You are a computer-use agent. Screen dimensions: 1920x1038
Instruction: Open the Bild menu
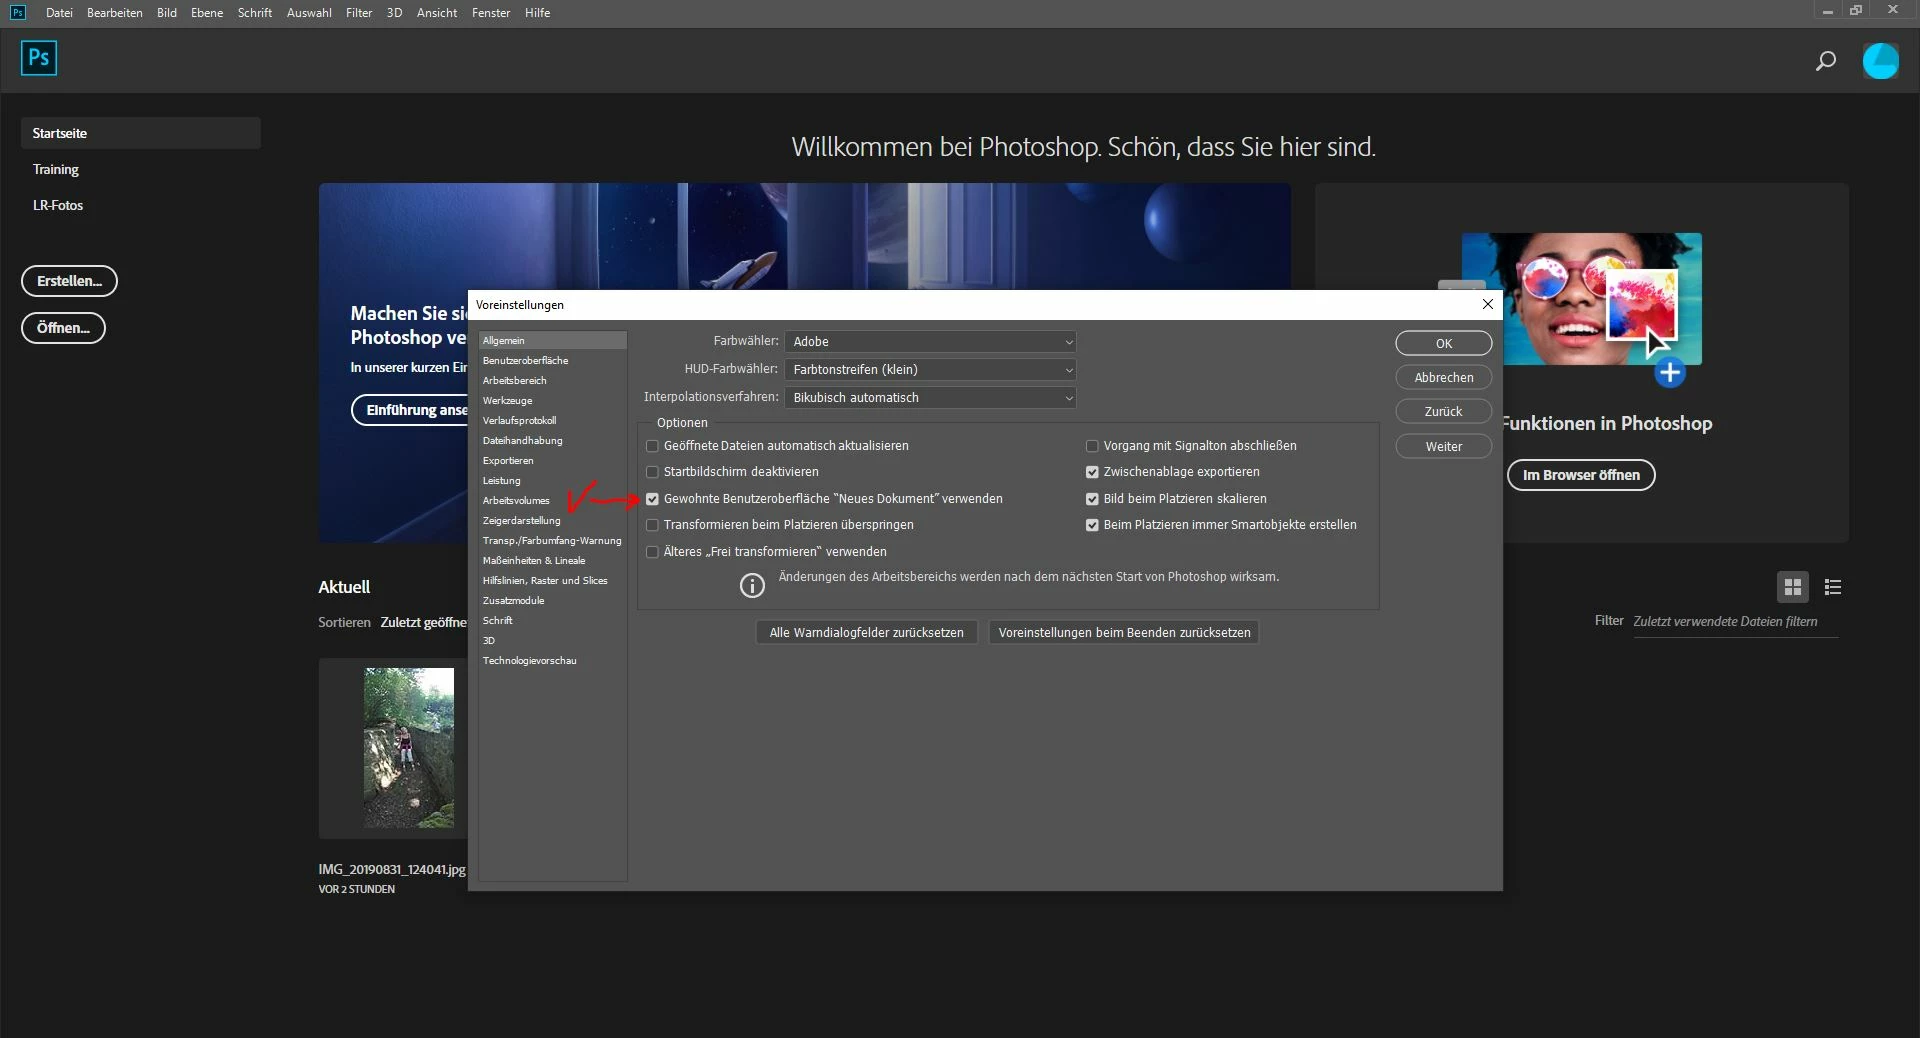point(167,13)
